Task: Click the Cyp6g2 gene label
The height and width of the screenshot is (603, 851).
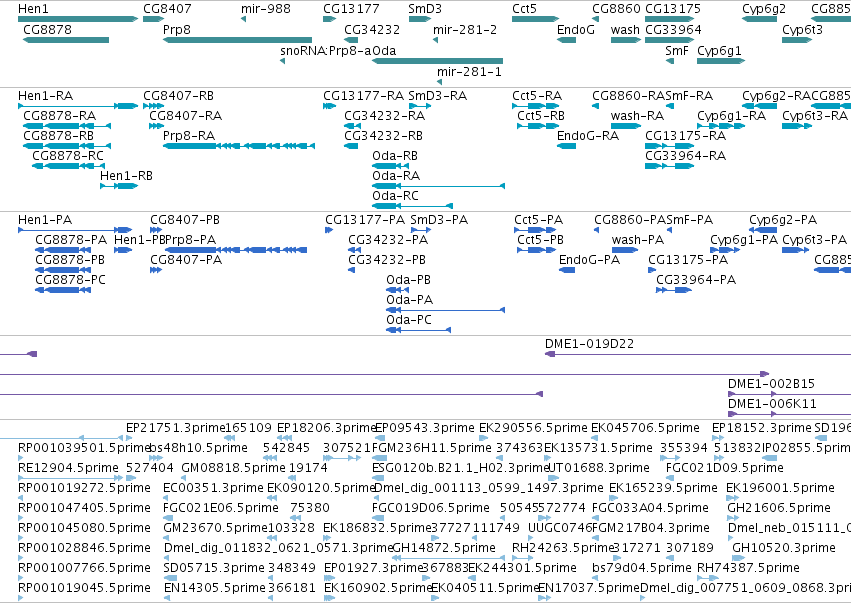Action: 764,9
